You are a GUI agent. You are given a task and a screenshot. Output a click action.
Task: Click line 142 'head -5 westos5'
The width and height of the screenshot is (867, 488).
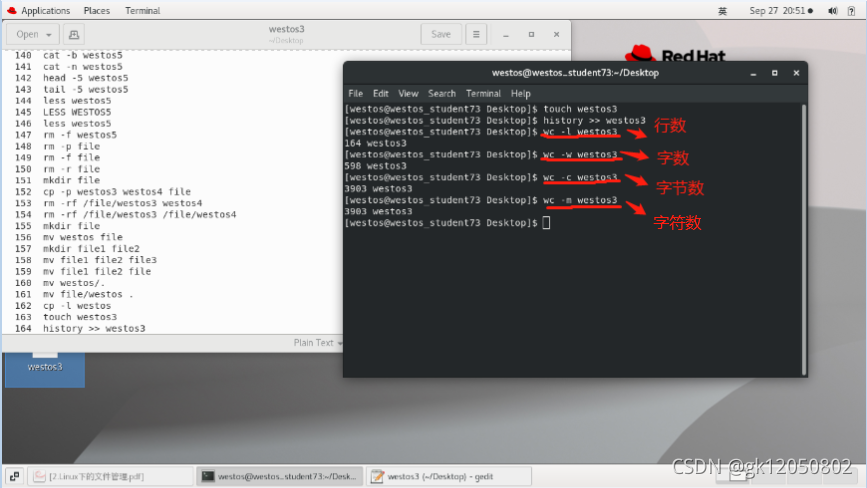click(x=86, y=78)
